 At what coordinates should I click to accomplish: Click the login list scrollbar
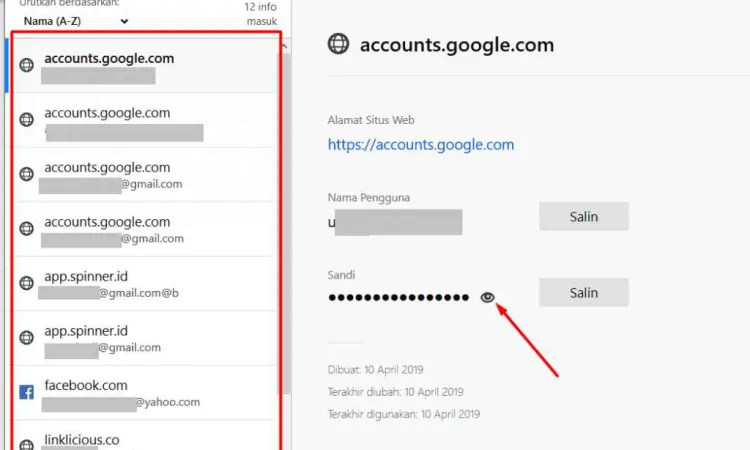(286, 224)
